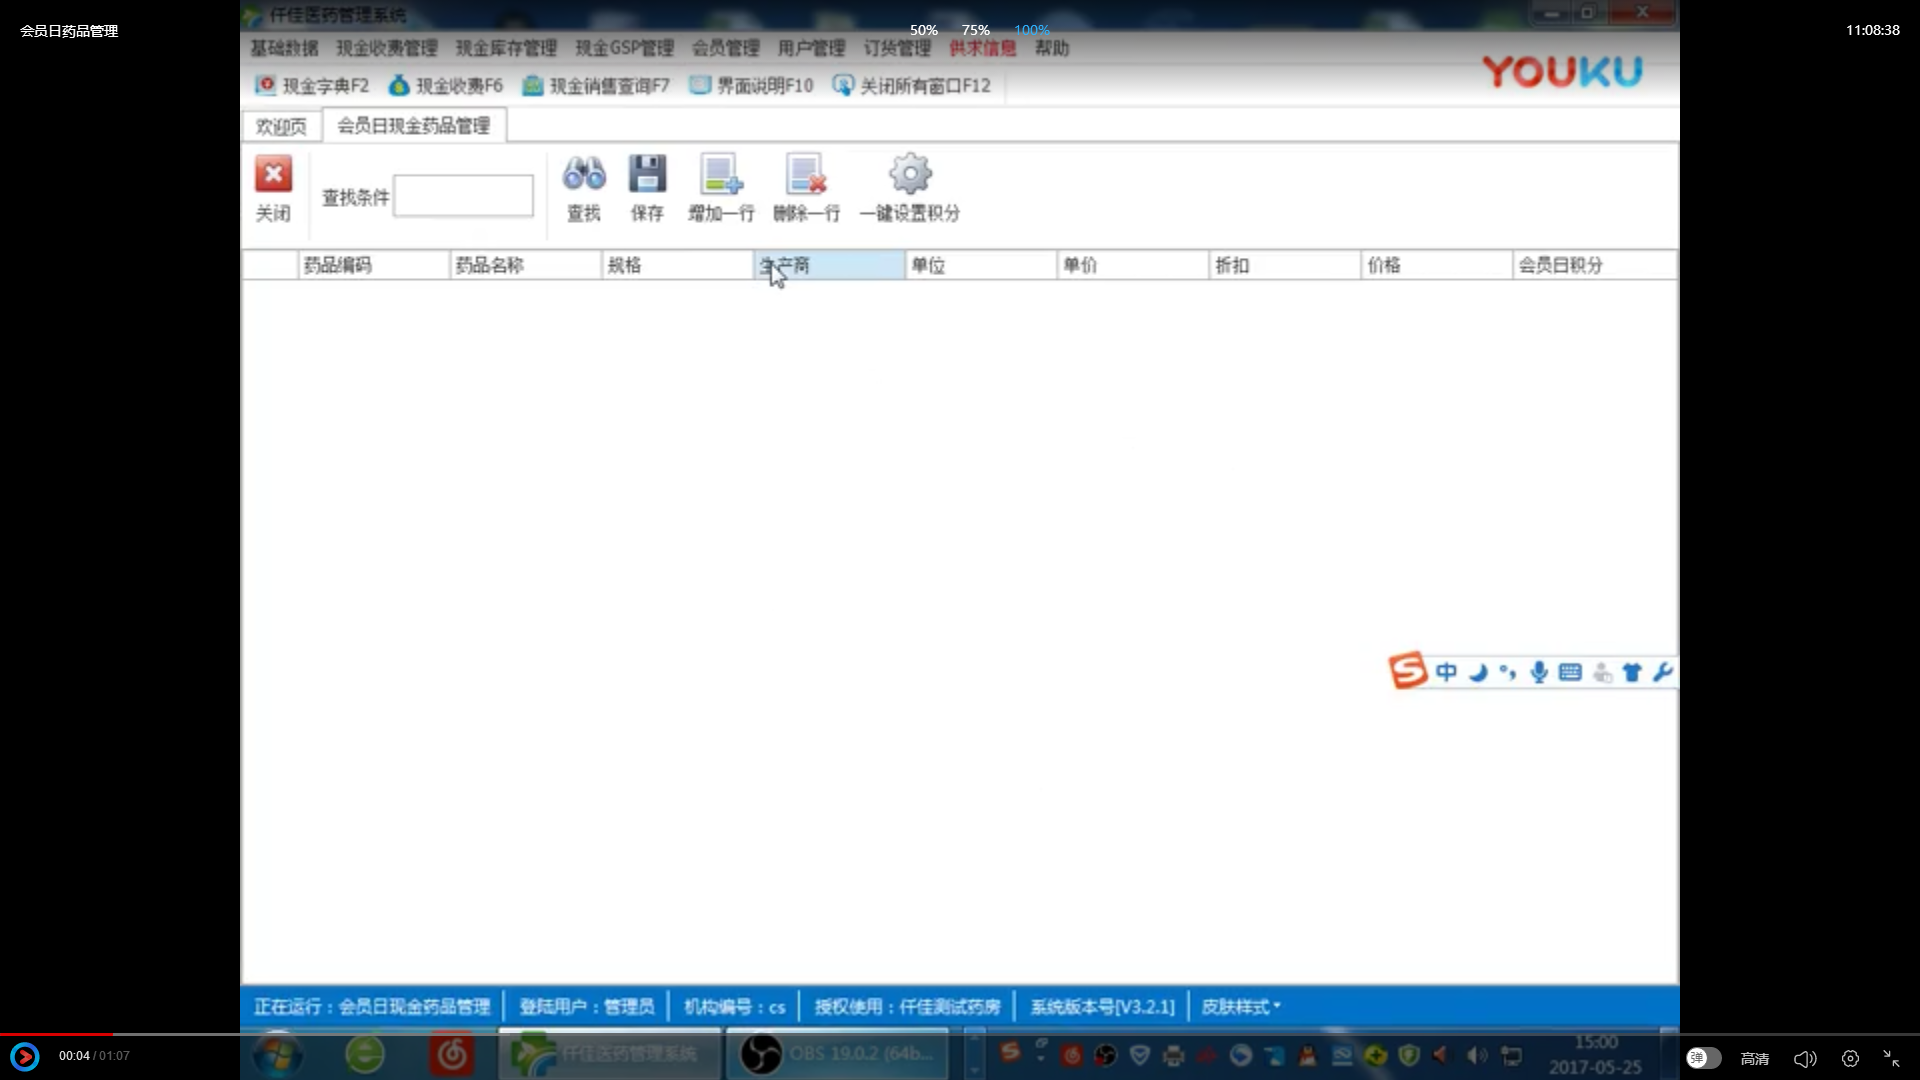Switch to the welcome page (欢迎页) tab

pos(281,126)
